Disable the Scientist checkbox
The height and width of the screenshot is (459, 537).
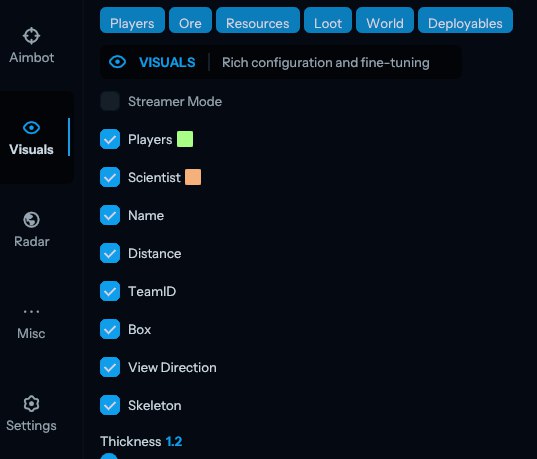(110, 177)
